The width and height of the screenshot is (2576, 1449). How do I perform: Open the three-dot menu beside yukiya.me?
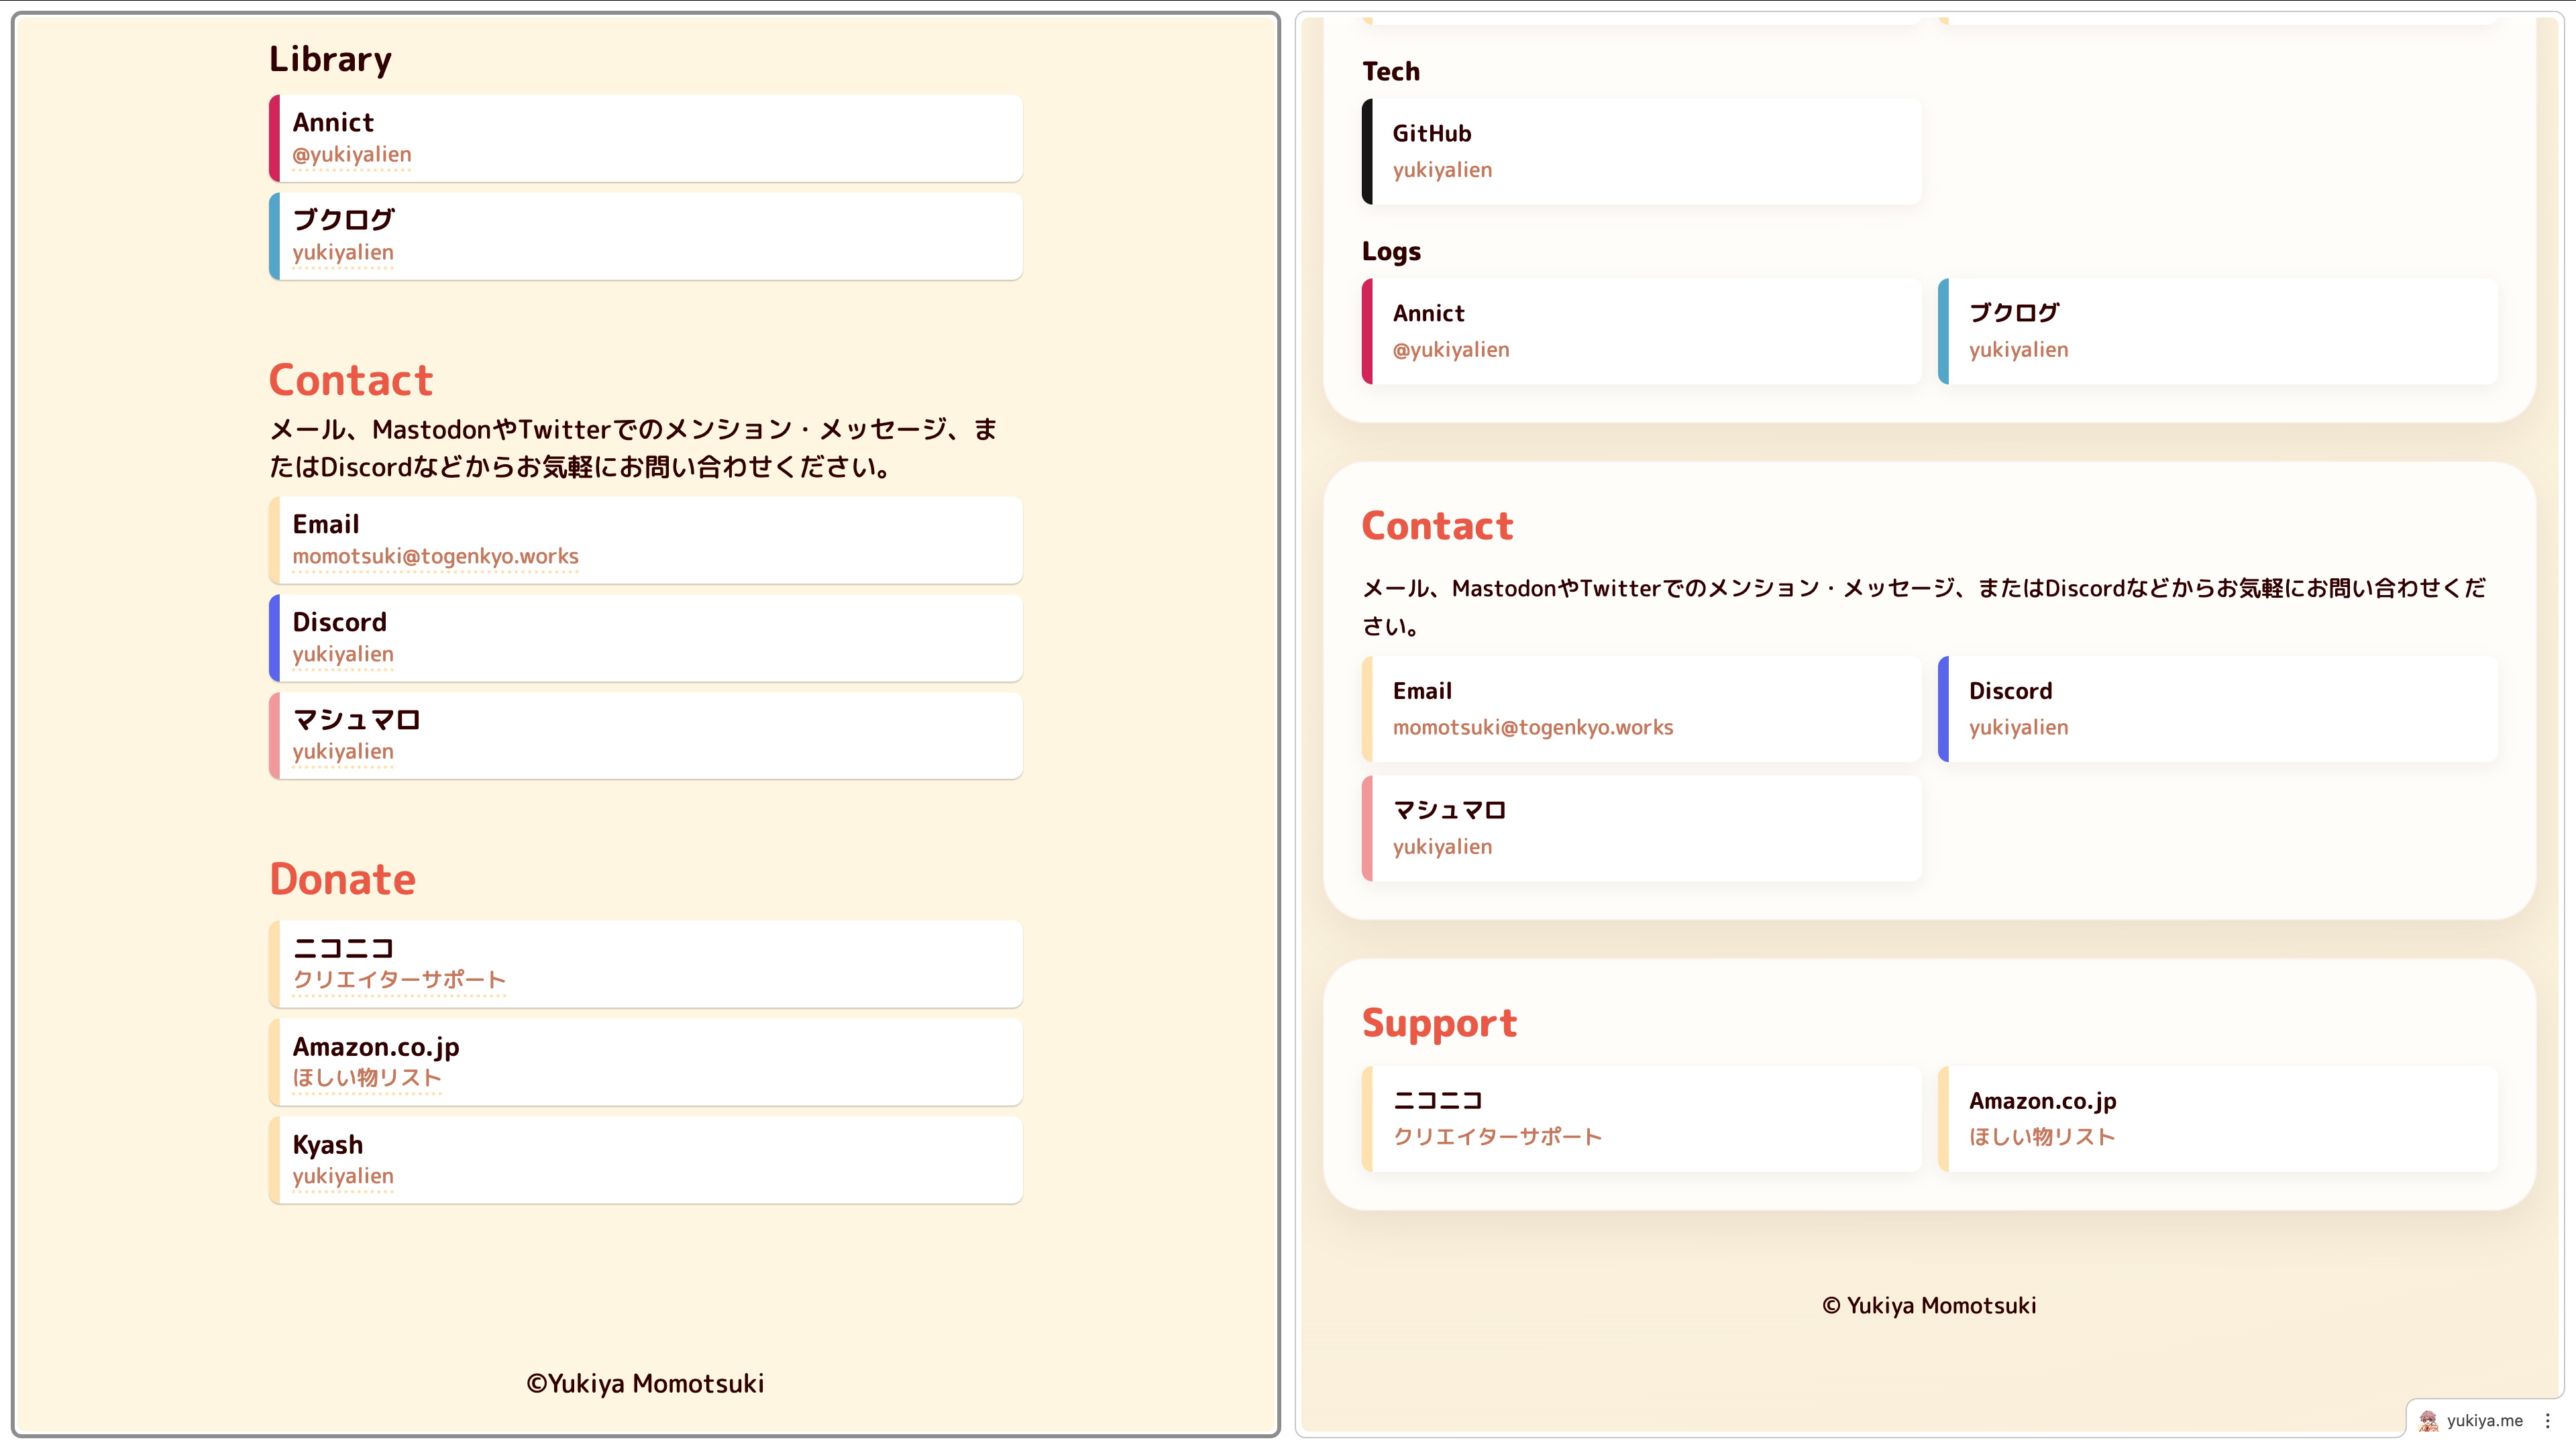(2547, 1420)
